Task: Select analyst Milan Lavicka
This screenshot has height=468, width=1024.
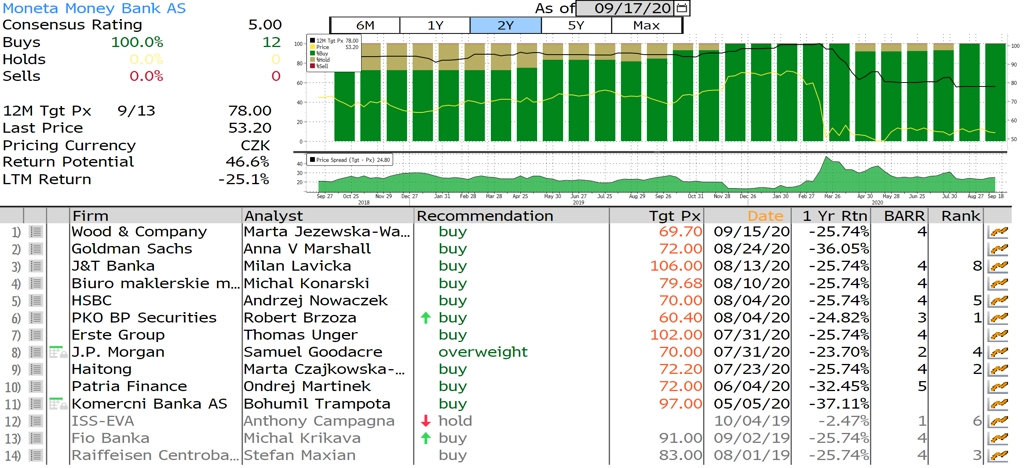Action: [297, 266]
